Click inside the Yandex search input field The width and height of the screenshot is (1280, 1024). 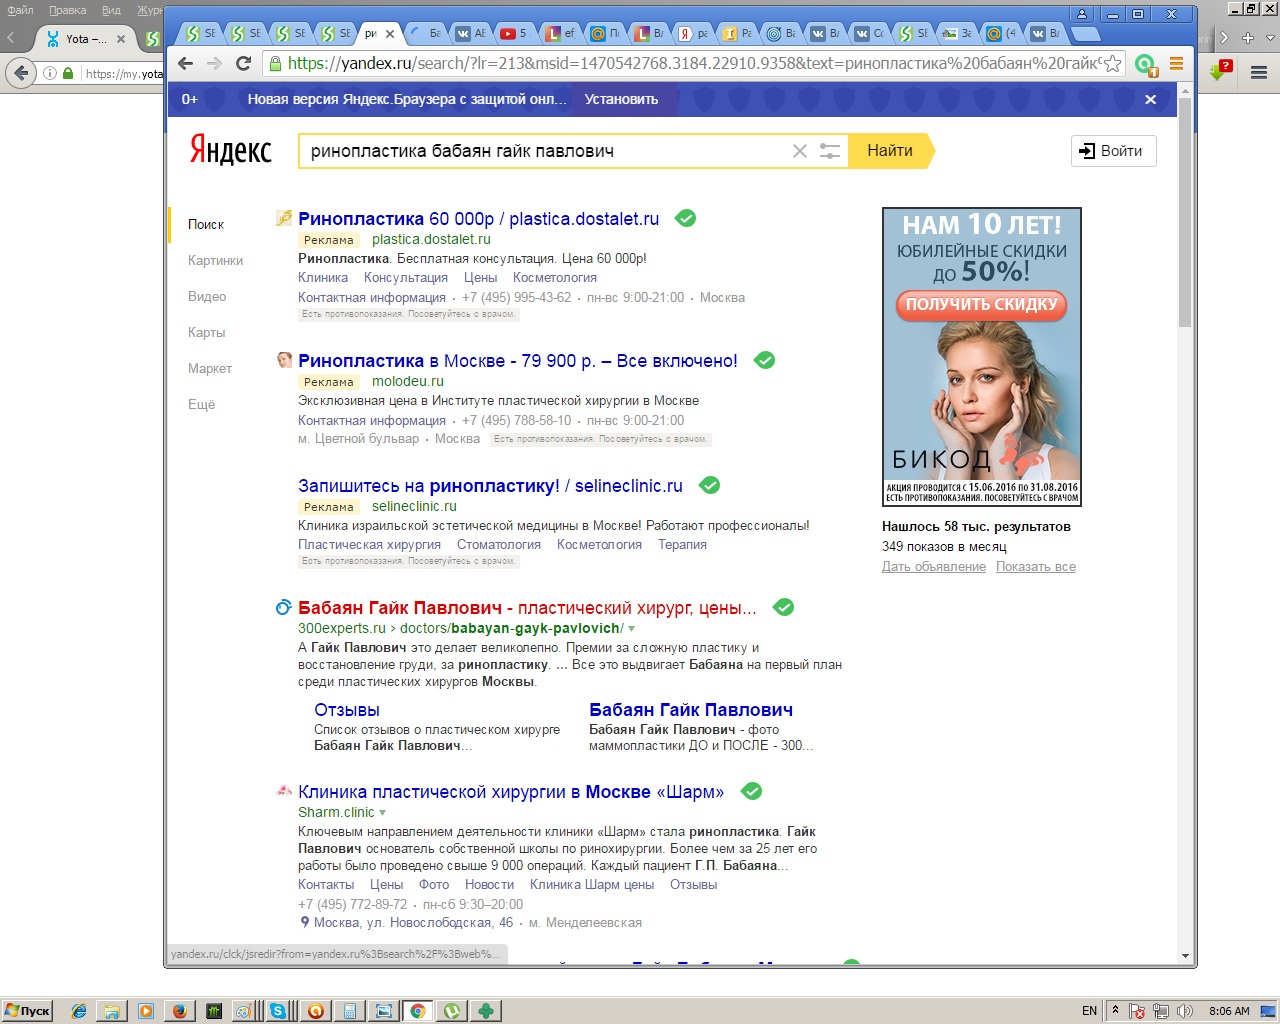click(x=540, y=151)
